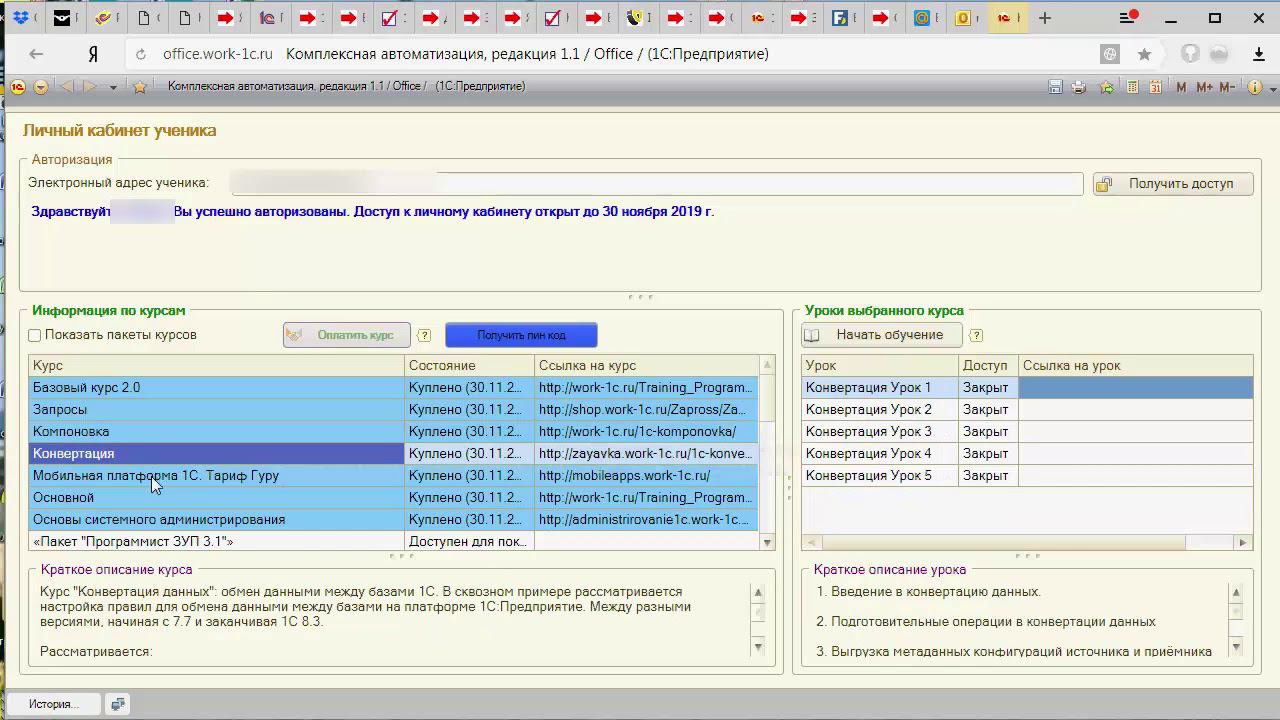The height and width of the screenshot is (720, 1280).
Task: Click the M+ memory add button
Action: (1203, 87)
